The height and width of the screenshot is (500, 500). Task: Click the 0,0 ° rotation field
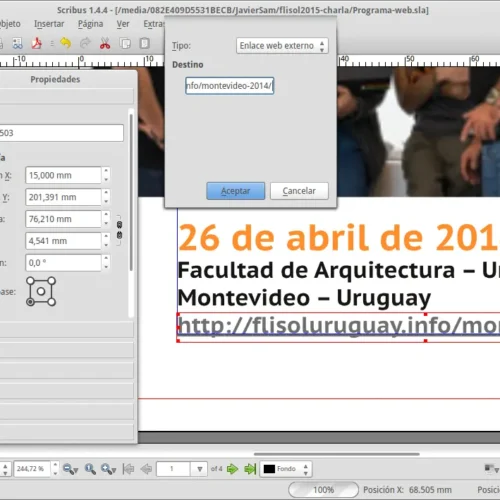tap(63, 263)
